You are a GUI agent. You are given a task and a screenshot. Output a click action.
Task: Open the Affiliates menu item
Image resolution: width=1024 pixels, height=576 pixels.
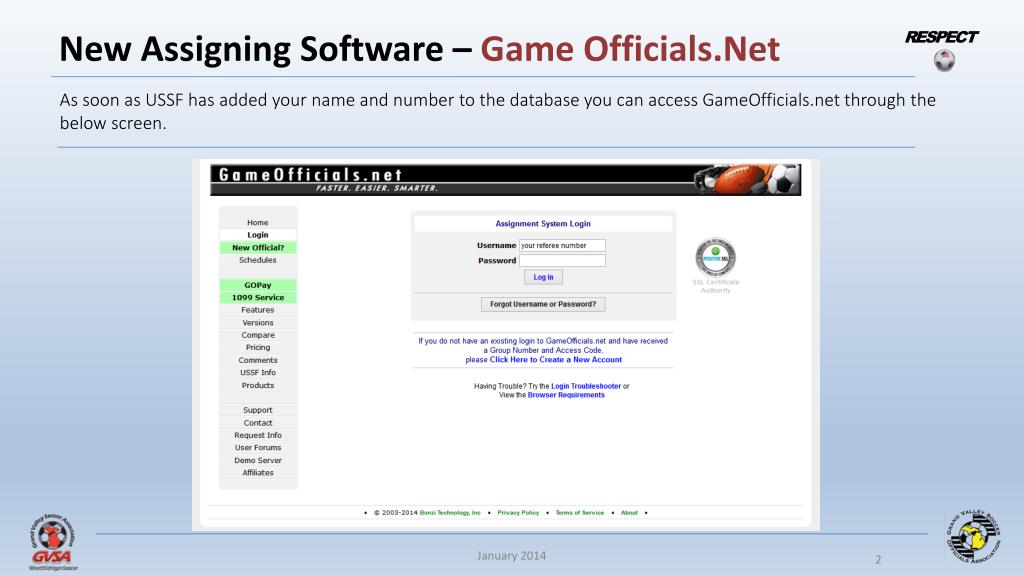[258, 473]
